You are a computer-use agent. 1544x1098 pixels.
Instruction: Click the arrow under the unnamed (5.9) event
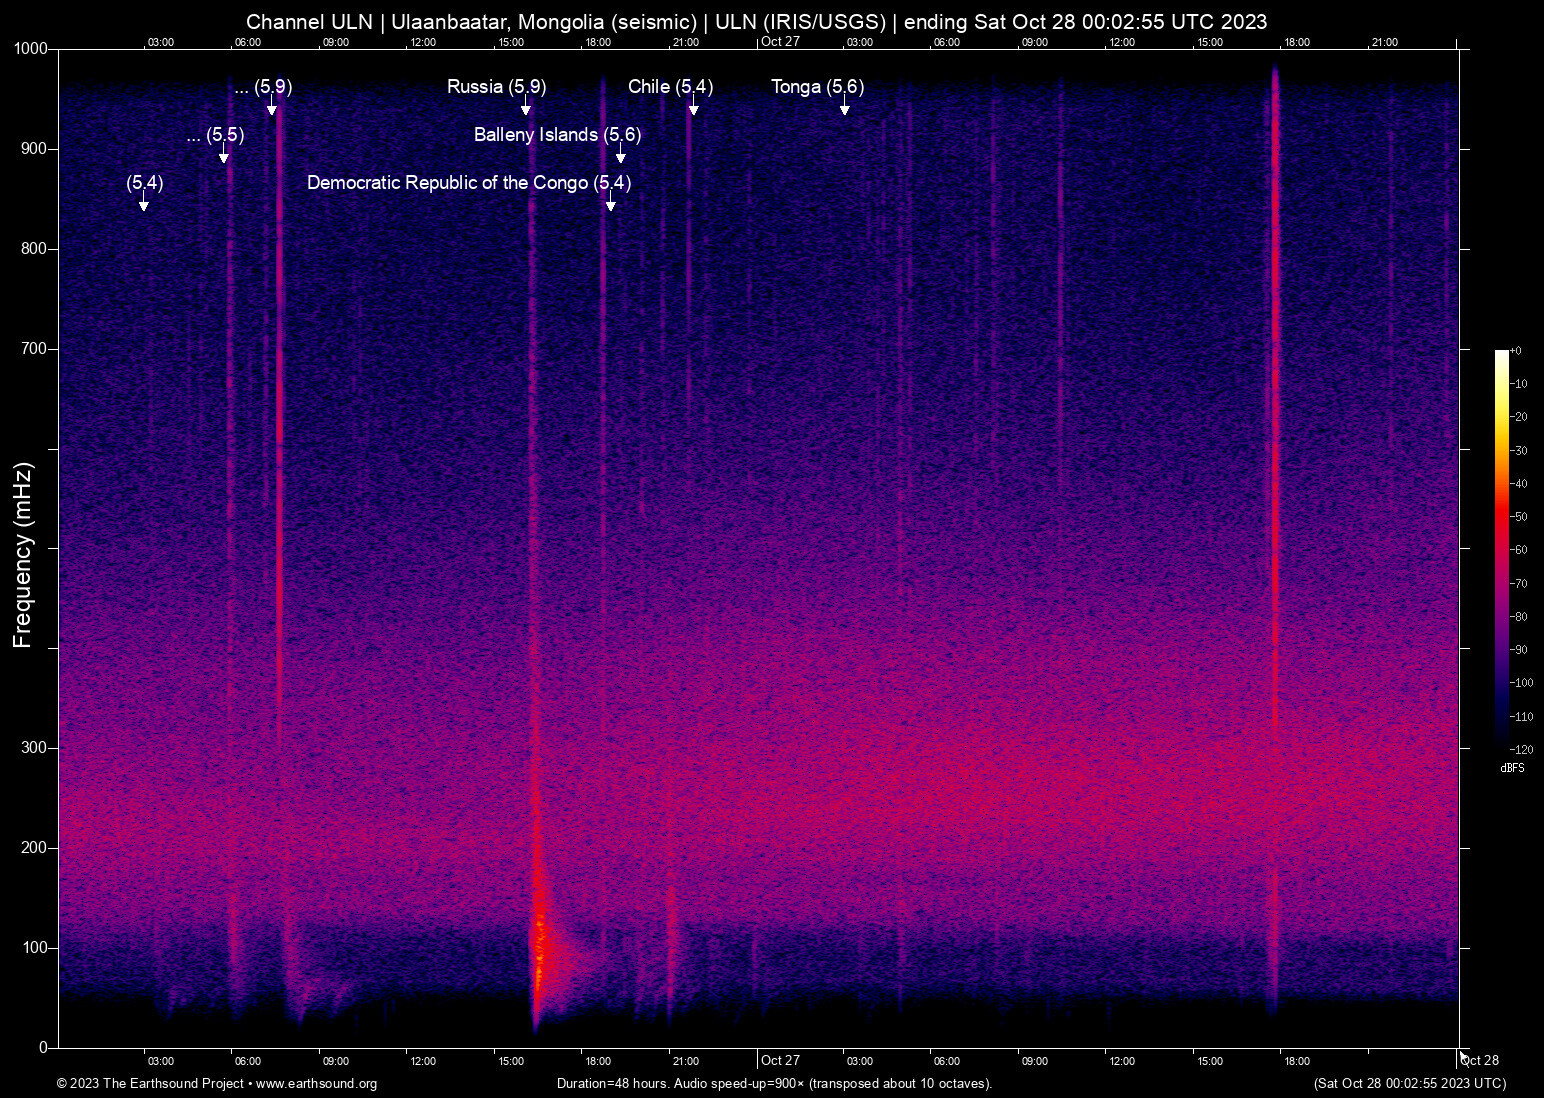coord(272,108)
